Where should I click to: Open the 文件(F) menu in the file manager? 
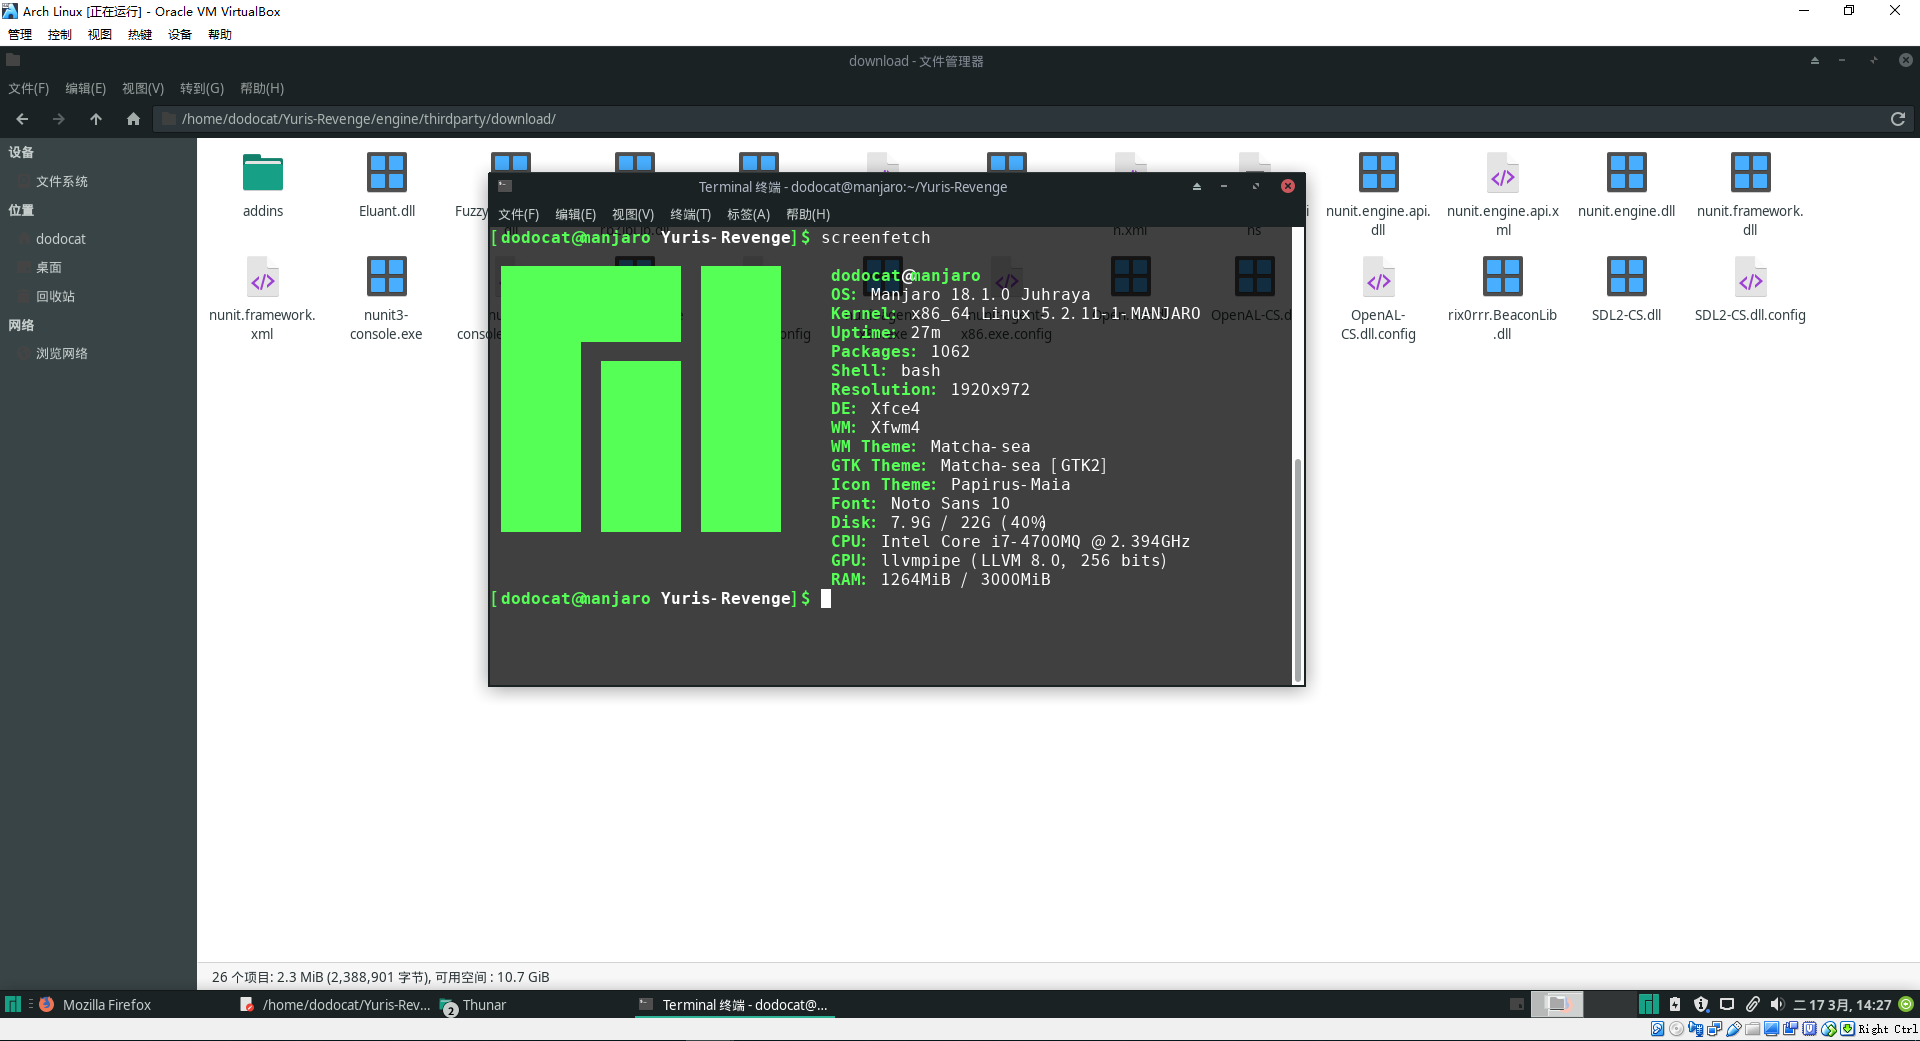pyautogui.click(x=27, y=88)
